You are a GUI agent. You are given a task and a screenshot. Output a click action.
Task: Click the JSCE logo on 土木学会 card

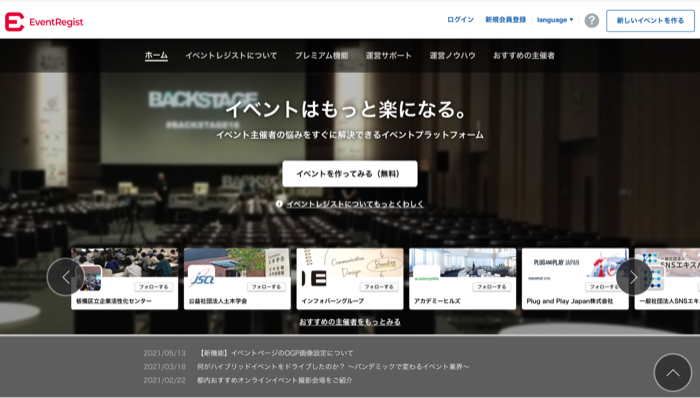(x=201, y=279)
